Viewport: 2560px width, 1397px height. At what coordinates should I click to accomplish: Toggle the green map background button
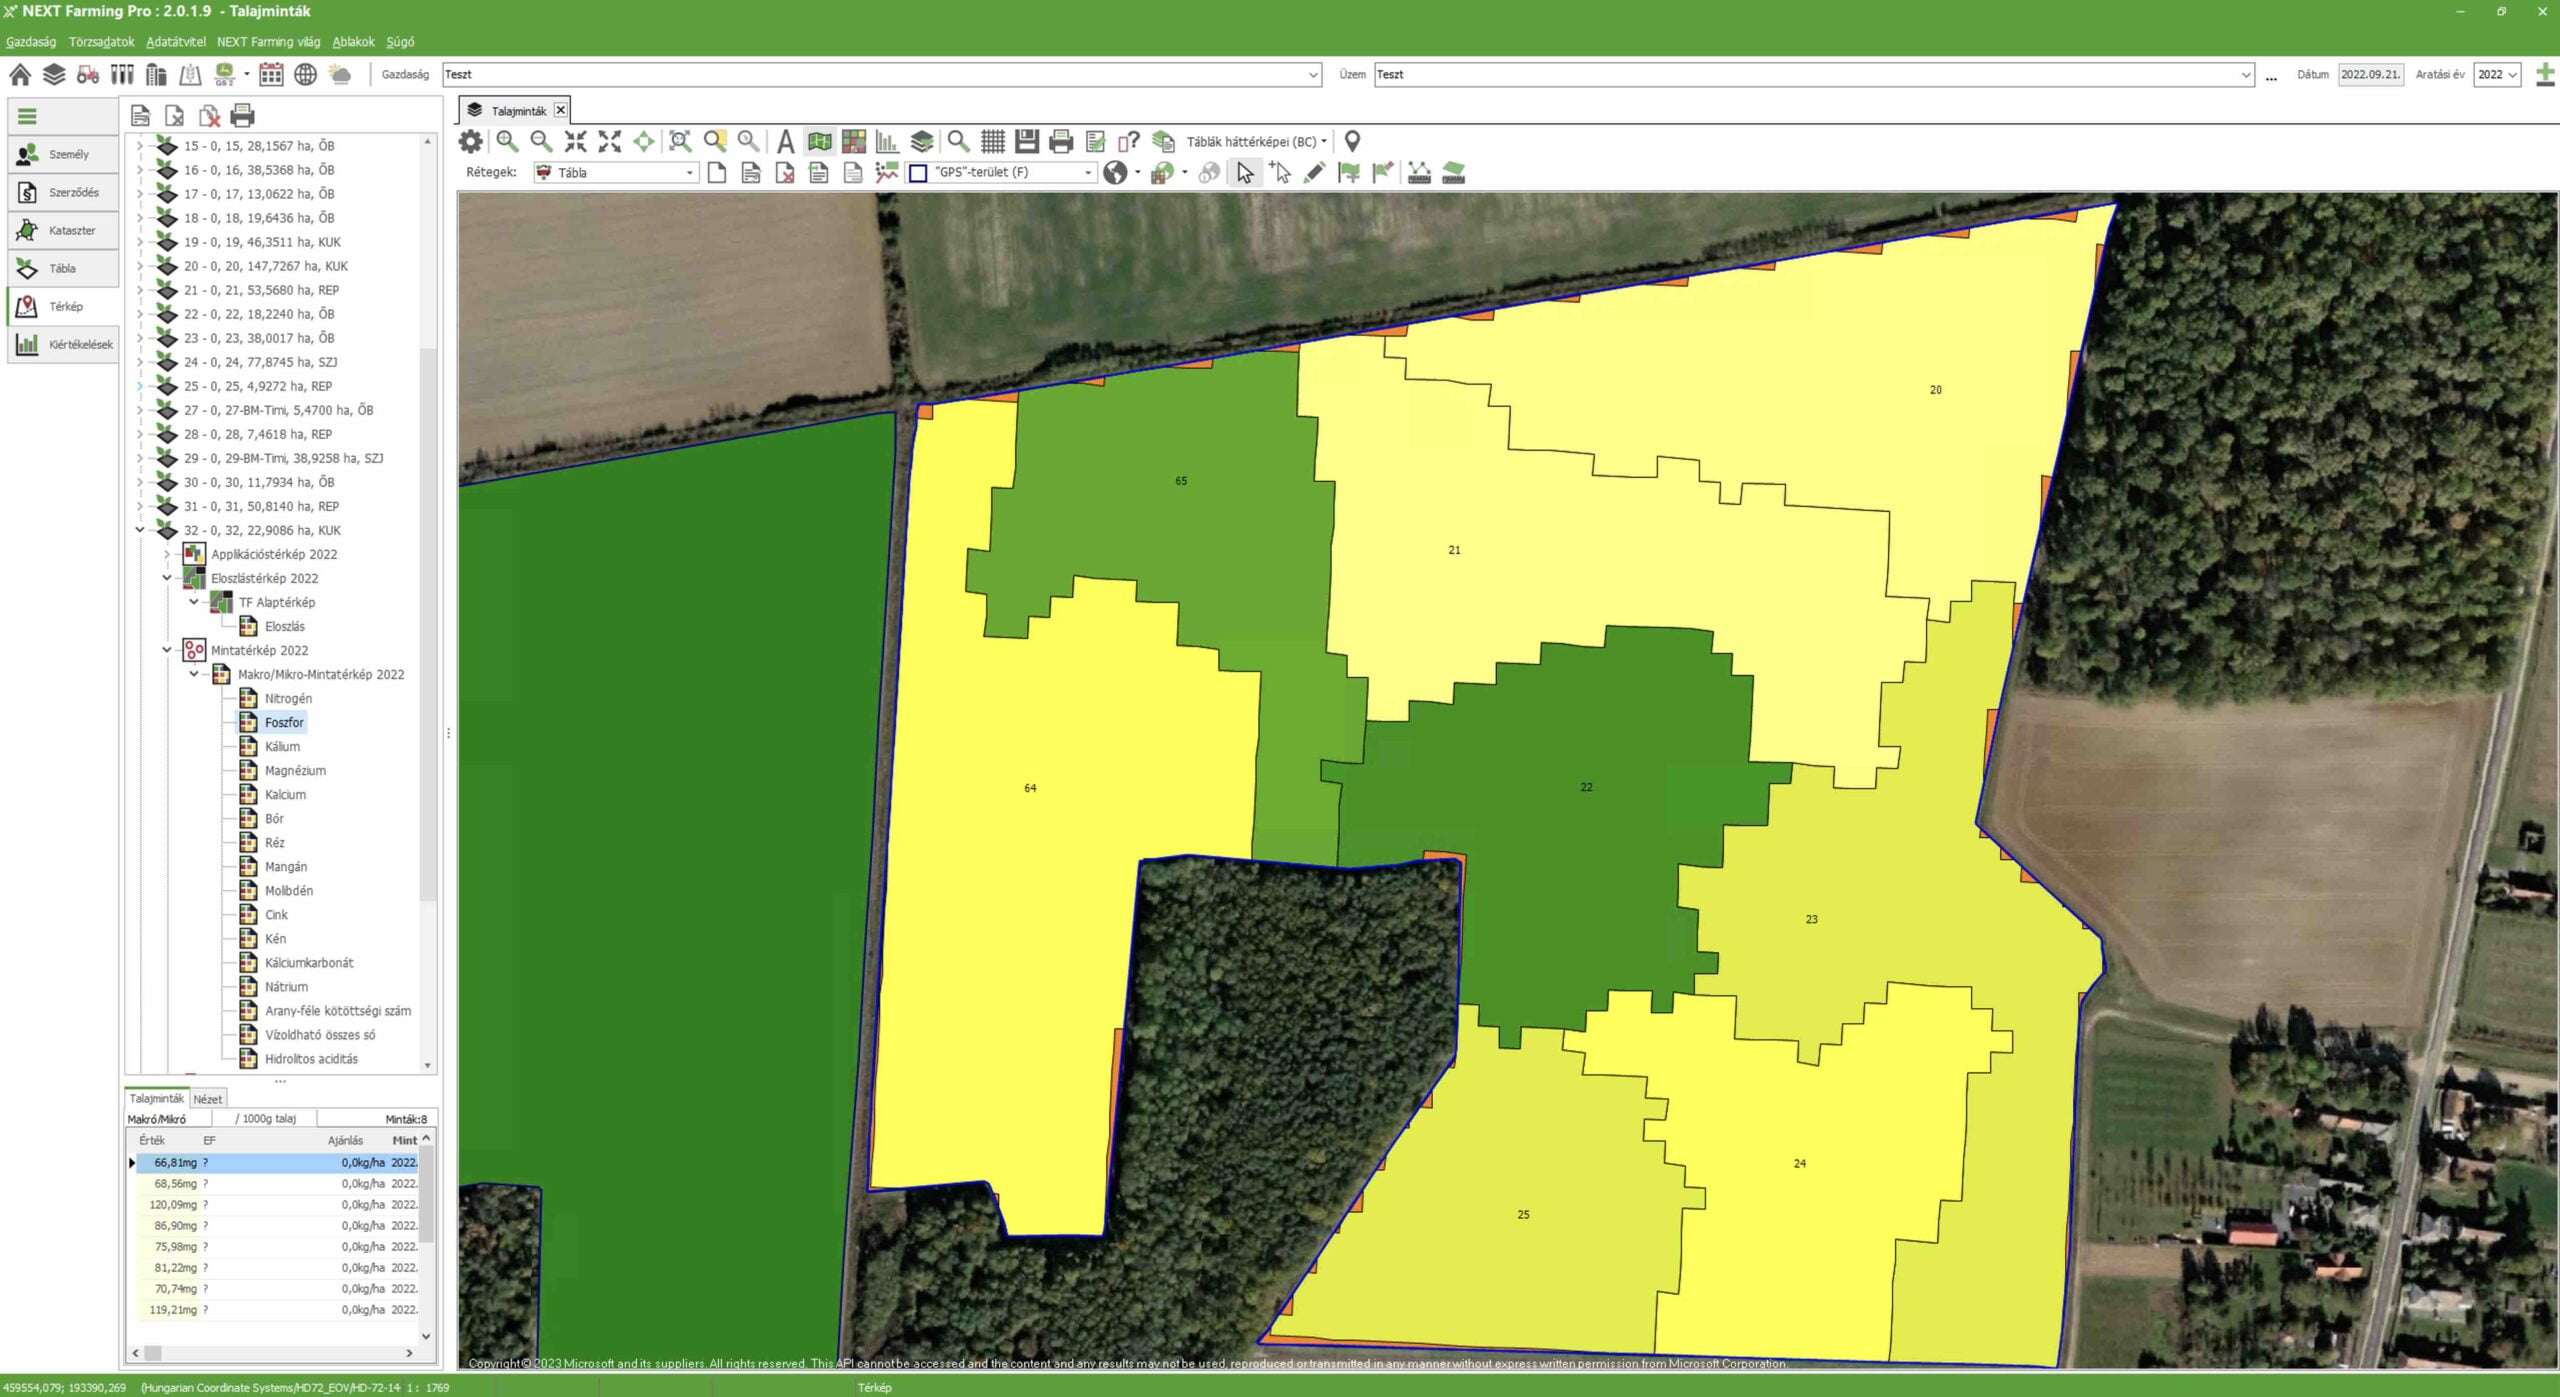point(819,142)
